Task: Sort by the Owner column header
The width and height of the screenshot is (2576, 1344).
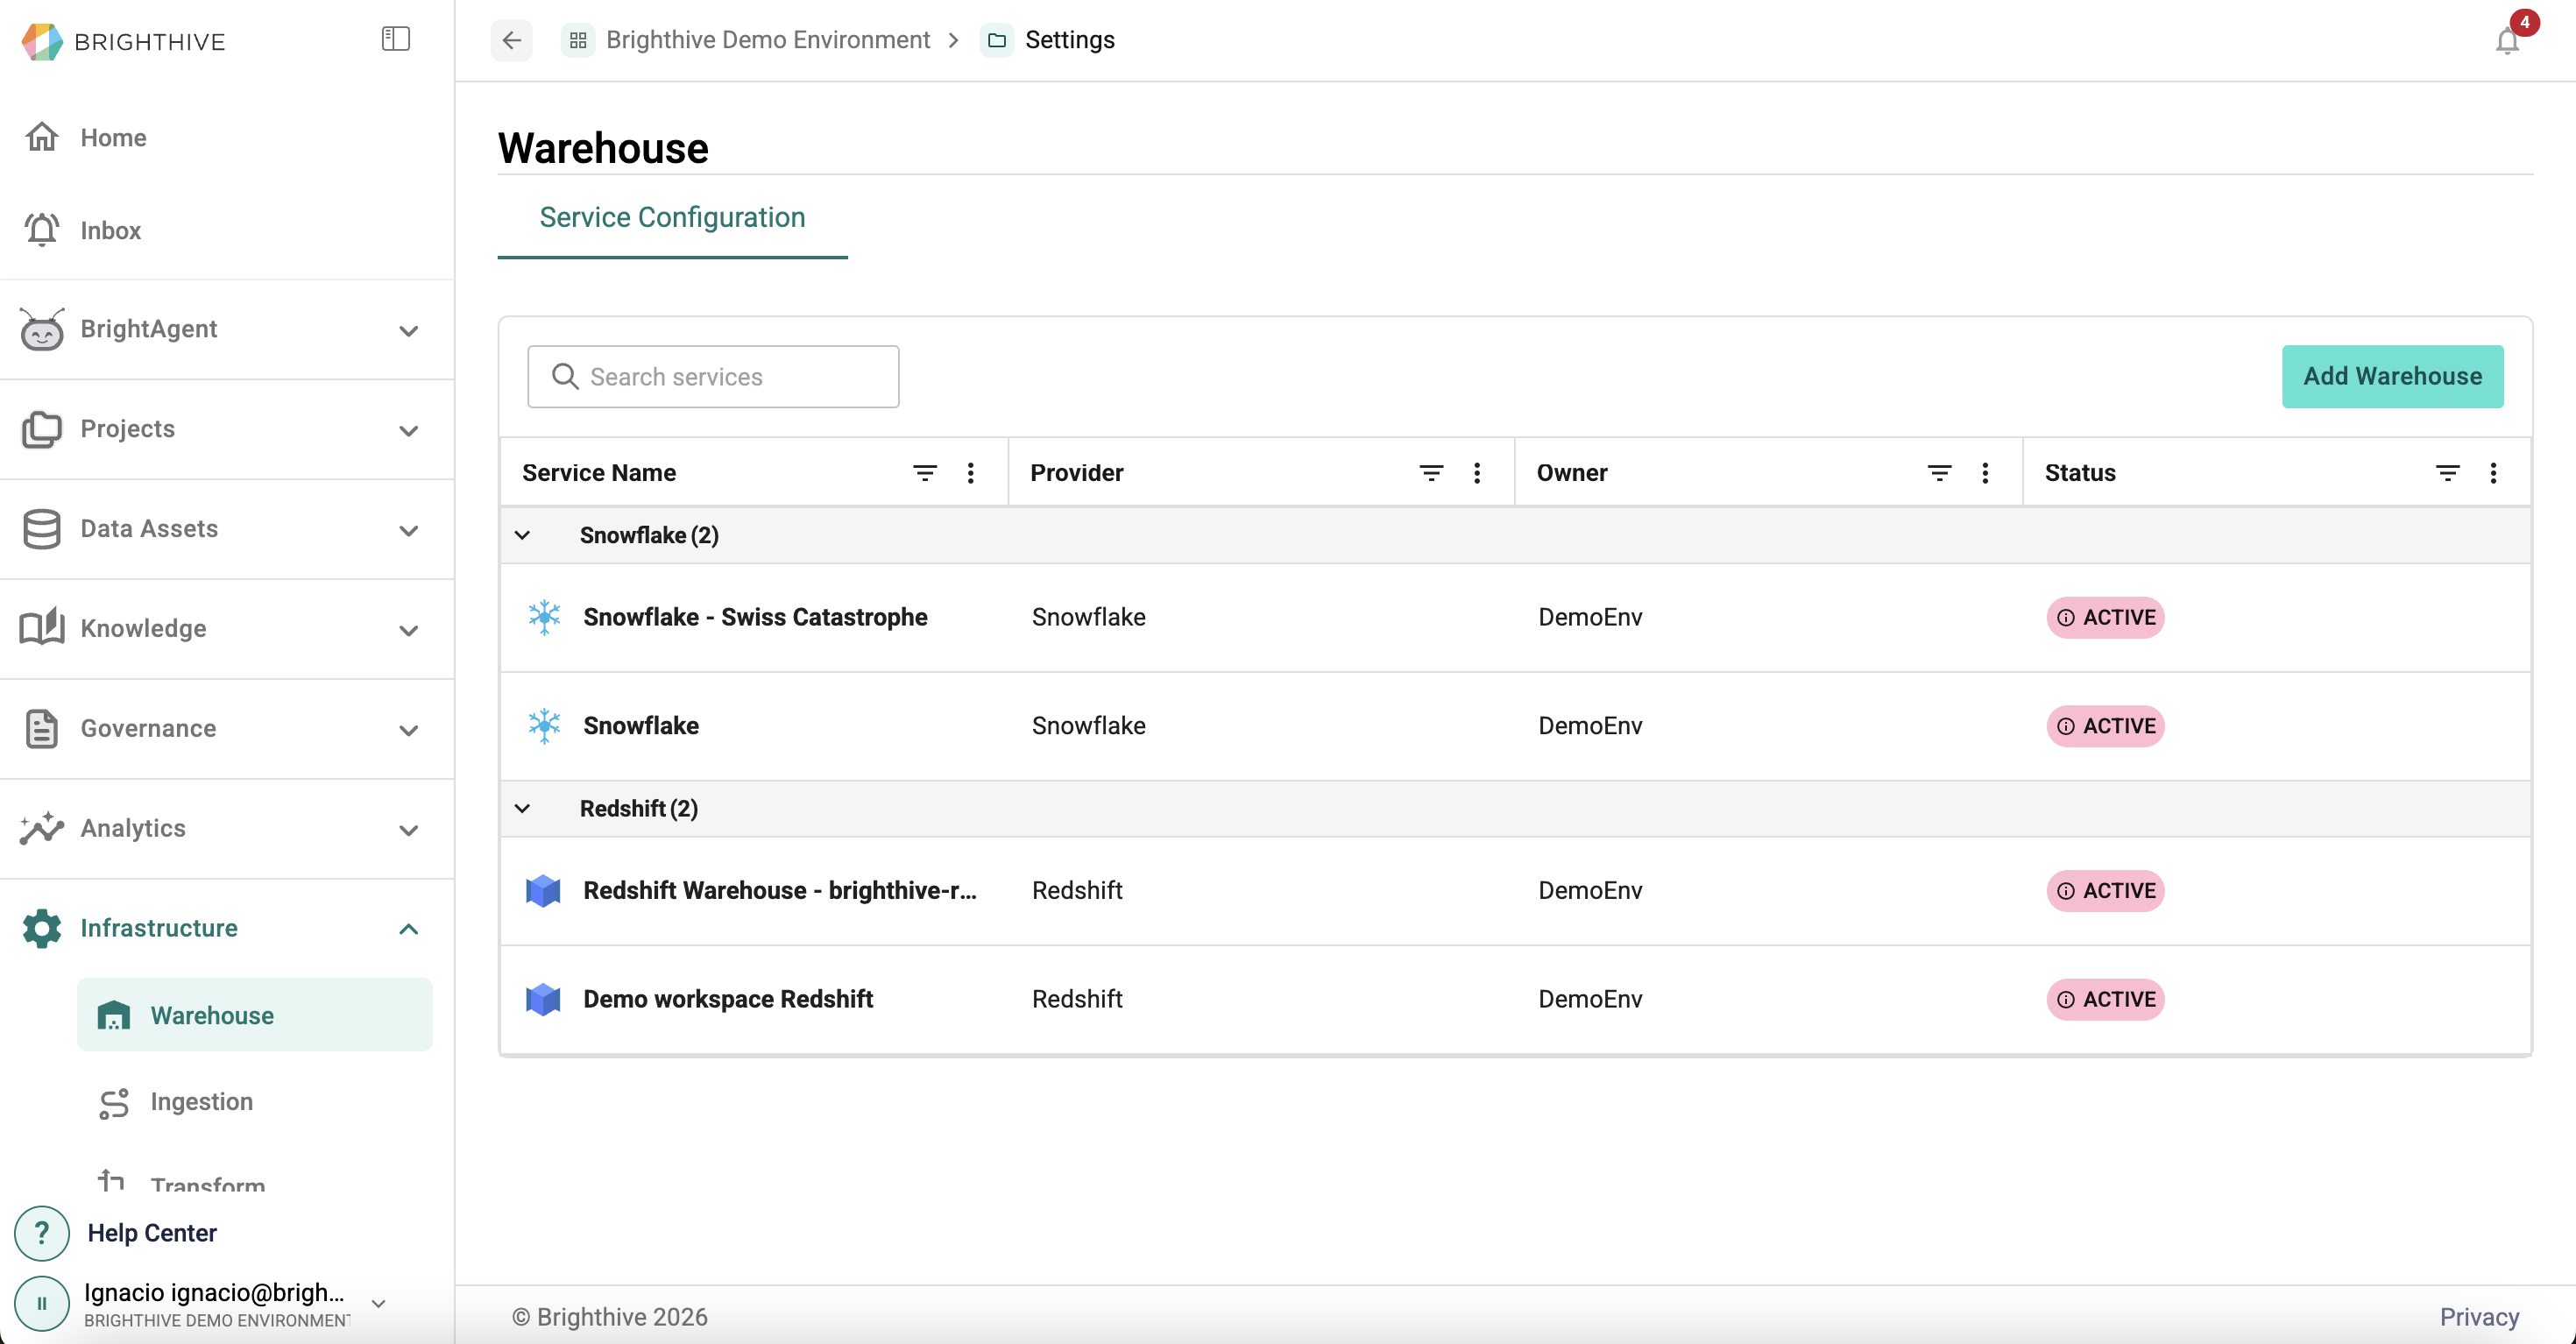Action: 1571,473
